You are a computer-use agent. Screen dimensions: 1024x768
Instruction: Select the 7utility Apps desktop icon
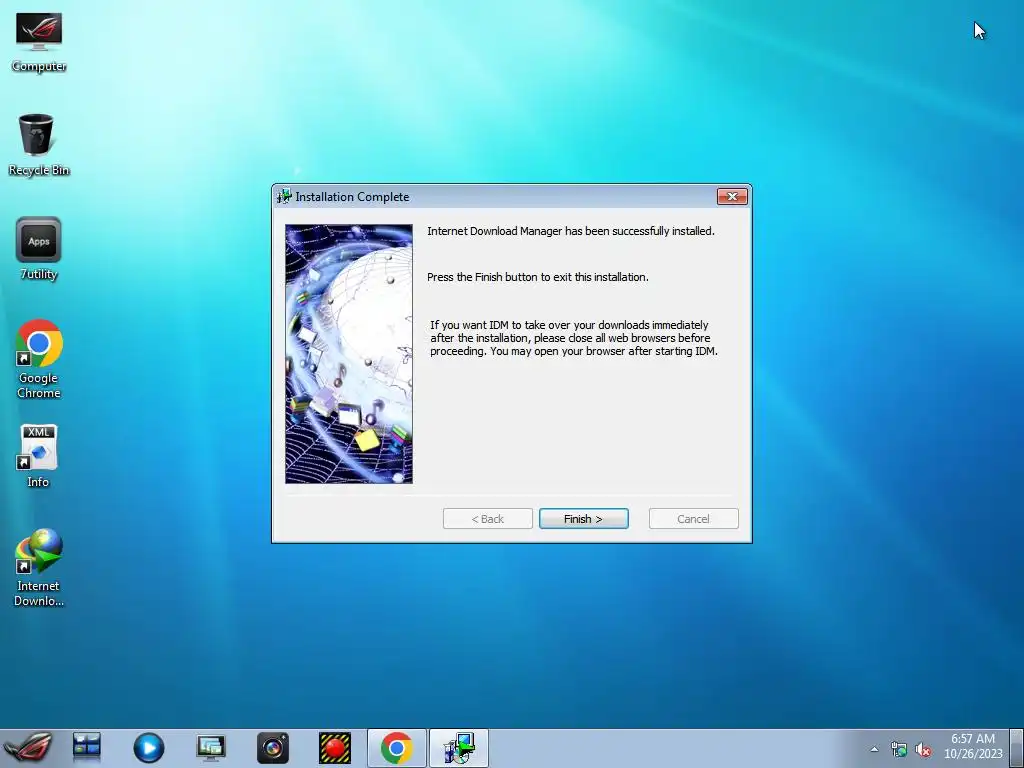39,249
